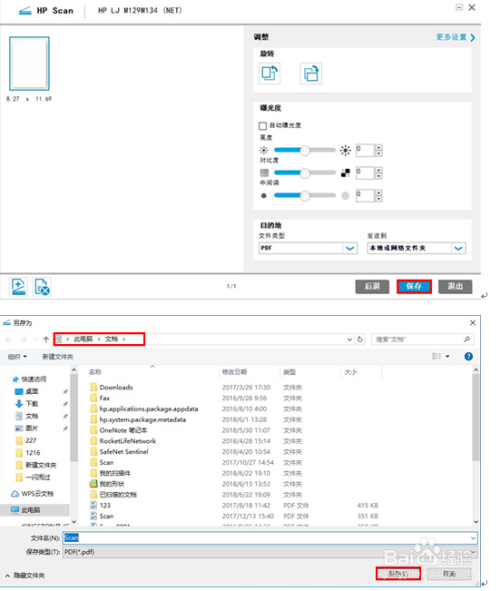The width and height of the screenshot is (500, 591).
Task: Click the midtone value stepper
Action: 379,196
